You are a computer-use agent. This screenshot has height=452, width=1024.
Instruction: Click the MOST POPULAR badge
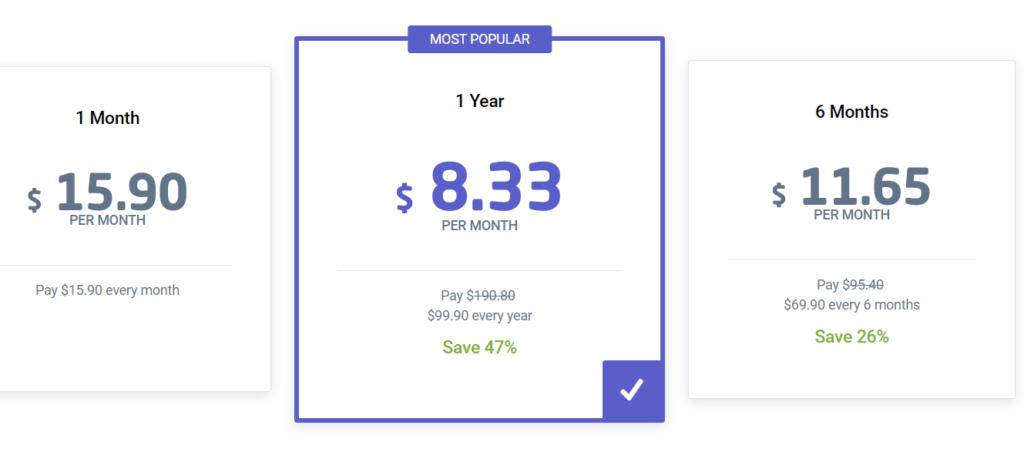[479, 39]
